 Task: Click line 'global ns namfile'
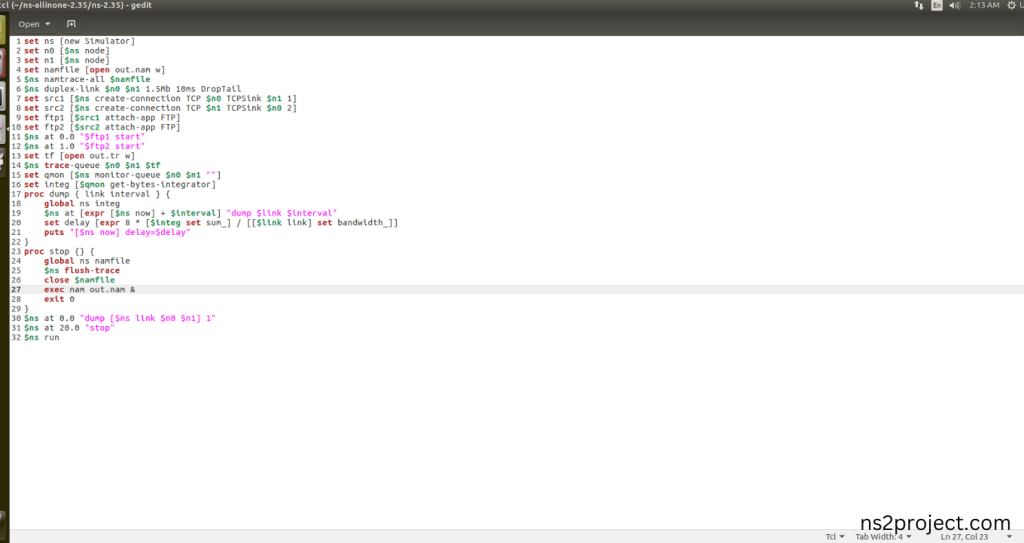(88, 261)
